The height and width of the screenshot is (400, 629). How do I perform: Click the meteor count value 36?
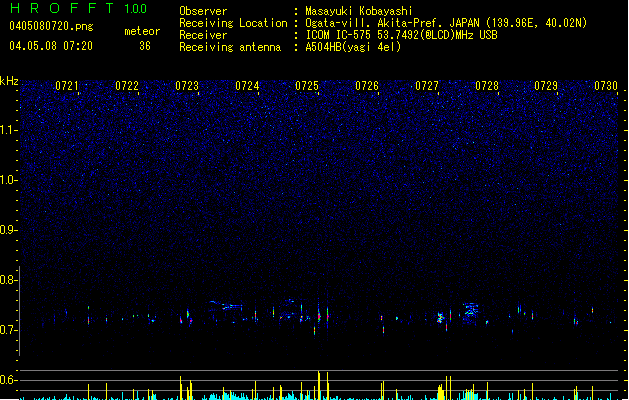pos(145,46)
